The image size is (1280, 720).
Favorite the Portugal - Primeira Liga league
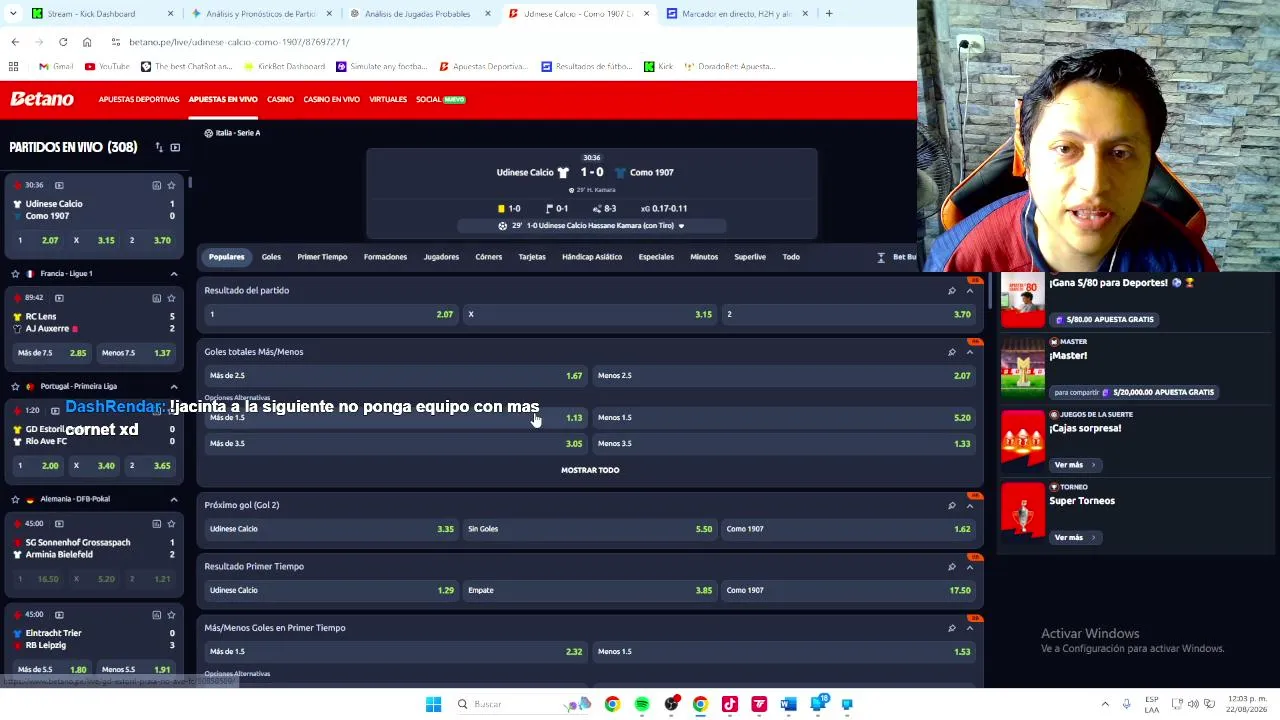click(x=15, y=386)
